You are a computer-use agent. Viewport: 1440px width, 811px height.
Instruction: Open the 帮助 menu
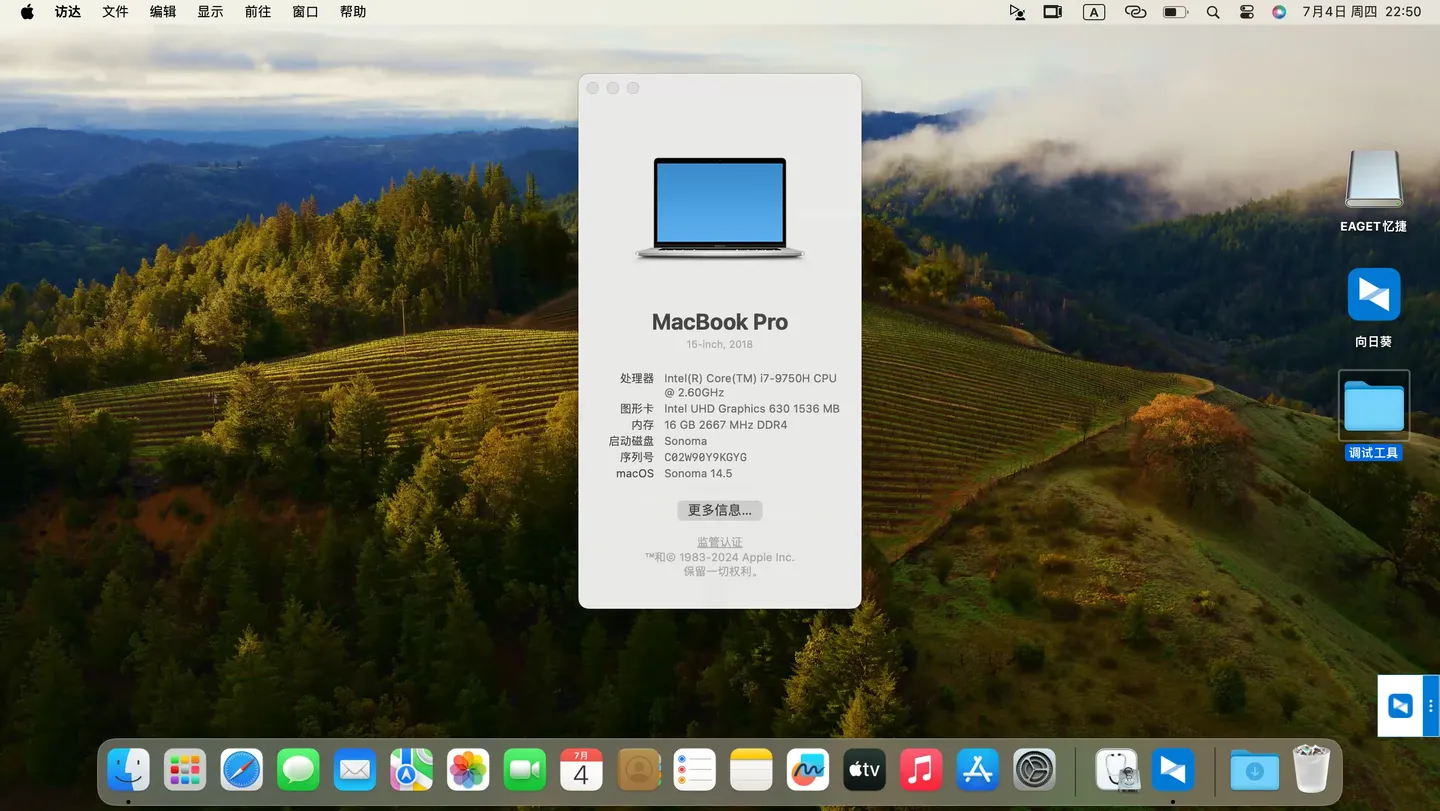(352, 12)
